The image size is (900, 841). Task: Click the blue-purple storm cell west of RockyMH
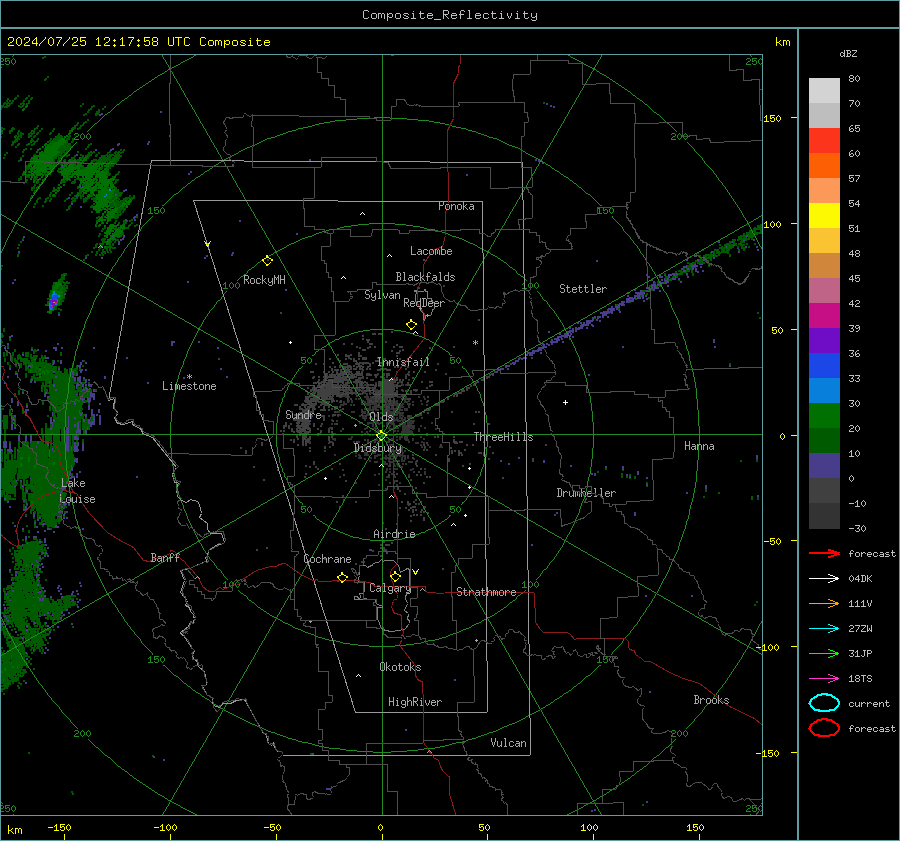click(55, 299)
